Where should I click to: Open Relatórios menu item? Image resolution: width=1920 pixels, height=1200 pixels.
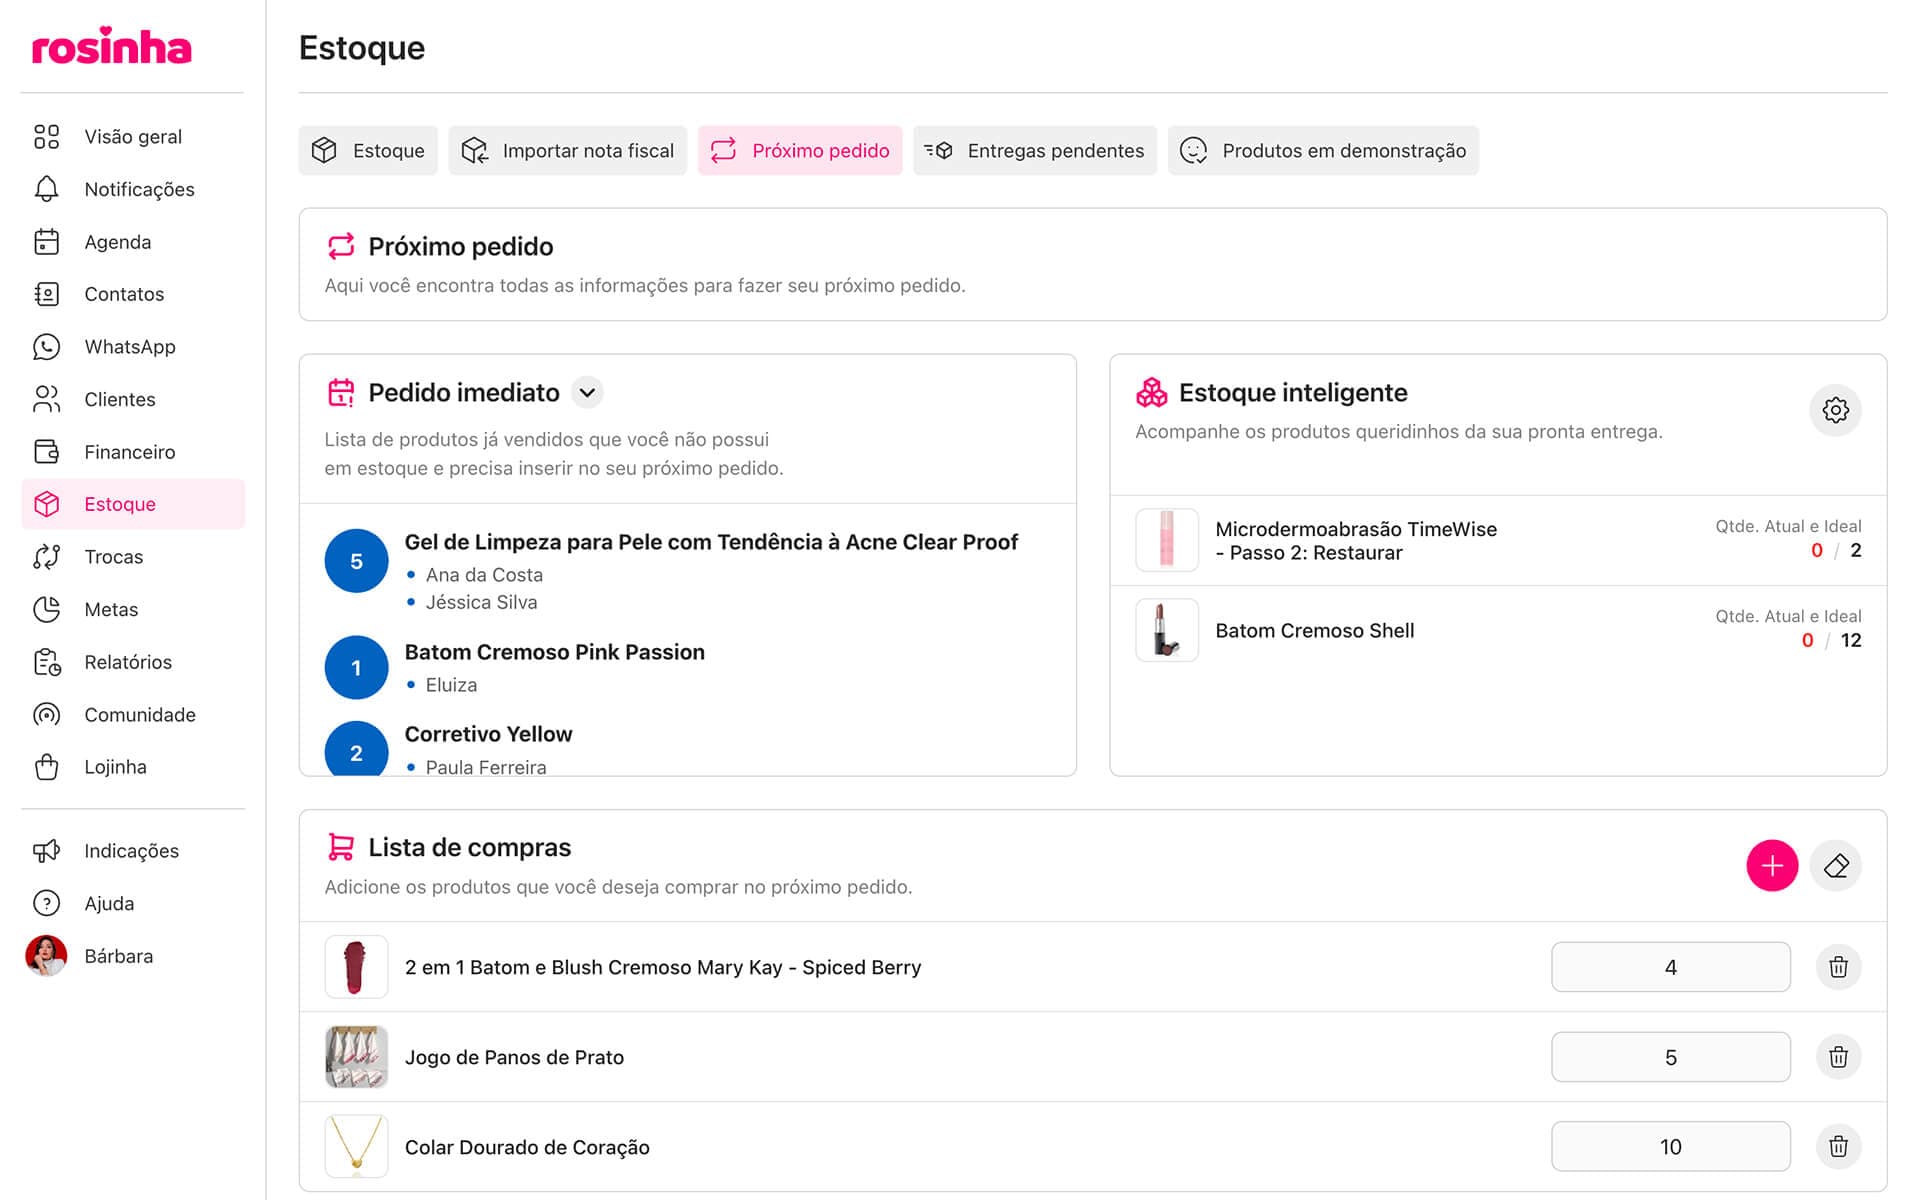[127, 662]
